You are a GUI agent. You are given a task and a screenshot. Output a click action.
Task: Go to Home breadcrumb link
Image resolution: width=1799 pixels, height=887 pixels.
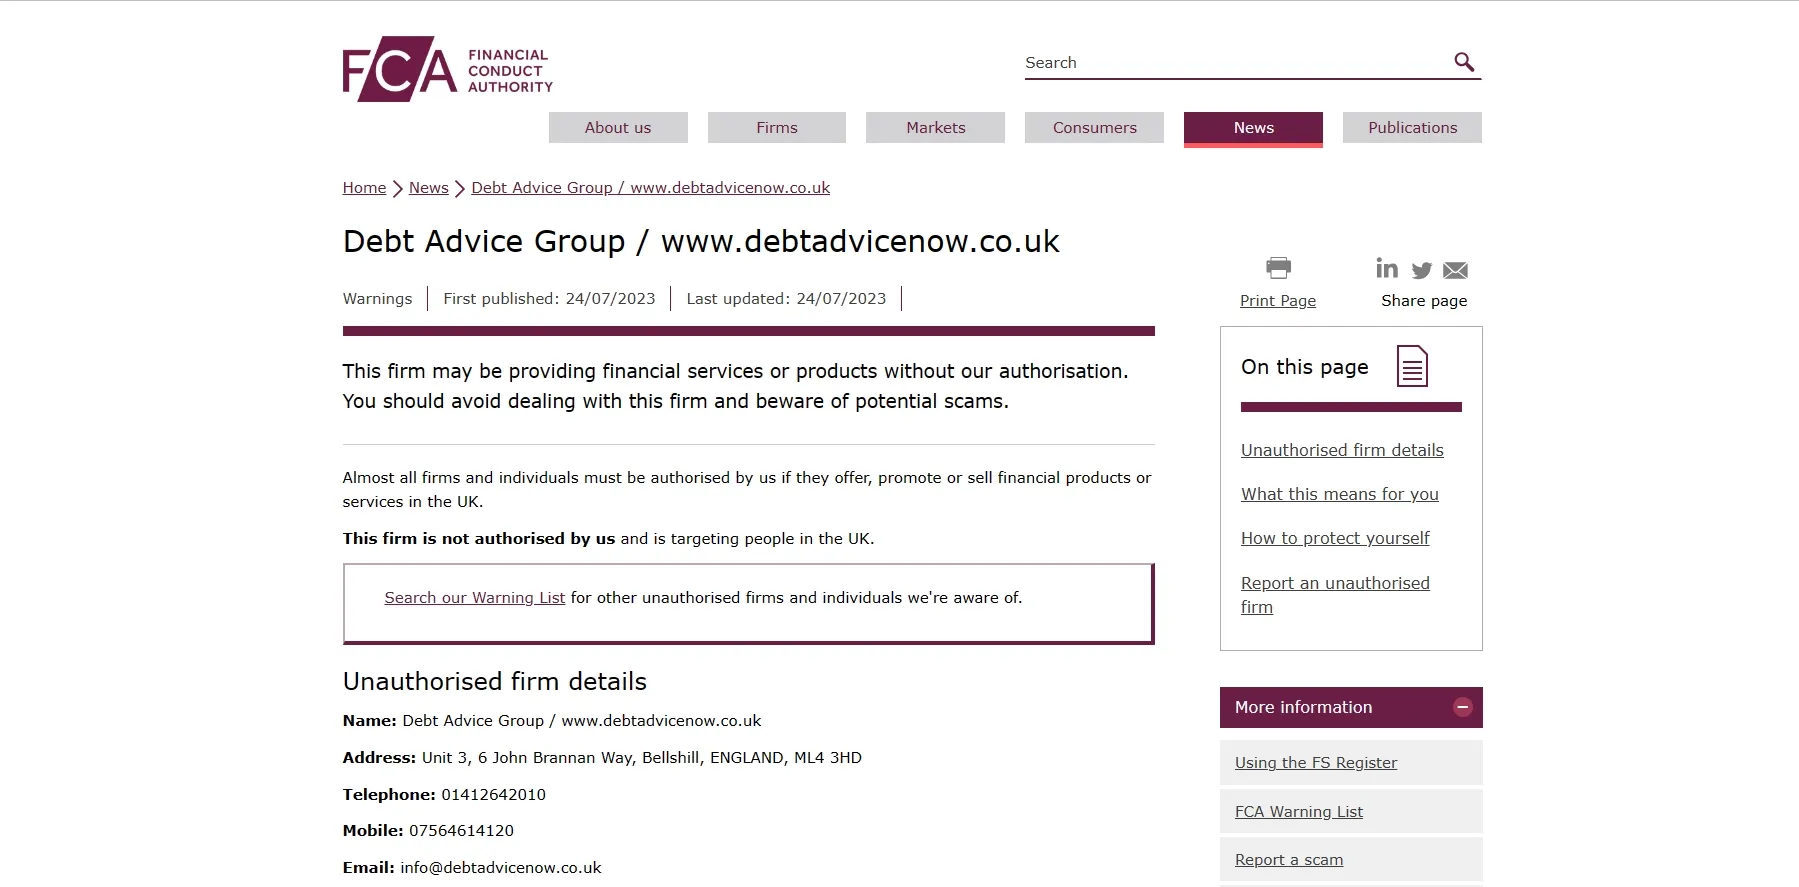[364, 188]
